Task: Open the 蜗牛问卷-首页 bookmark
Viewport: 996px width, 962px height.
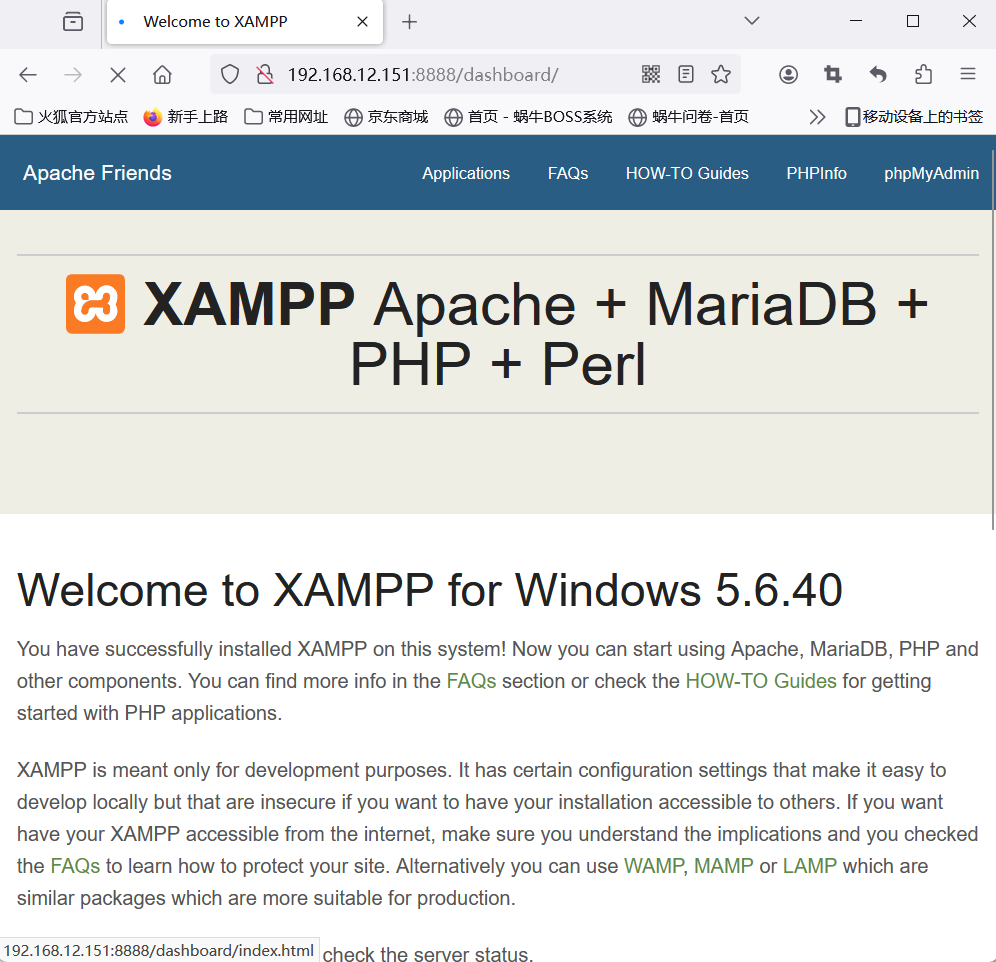Action: (689, 117)
